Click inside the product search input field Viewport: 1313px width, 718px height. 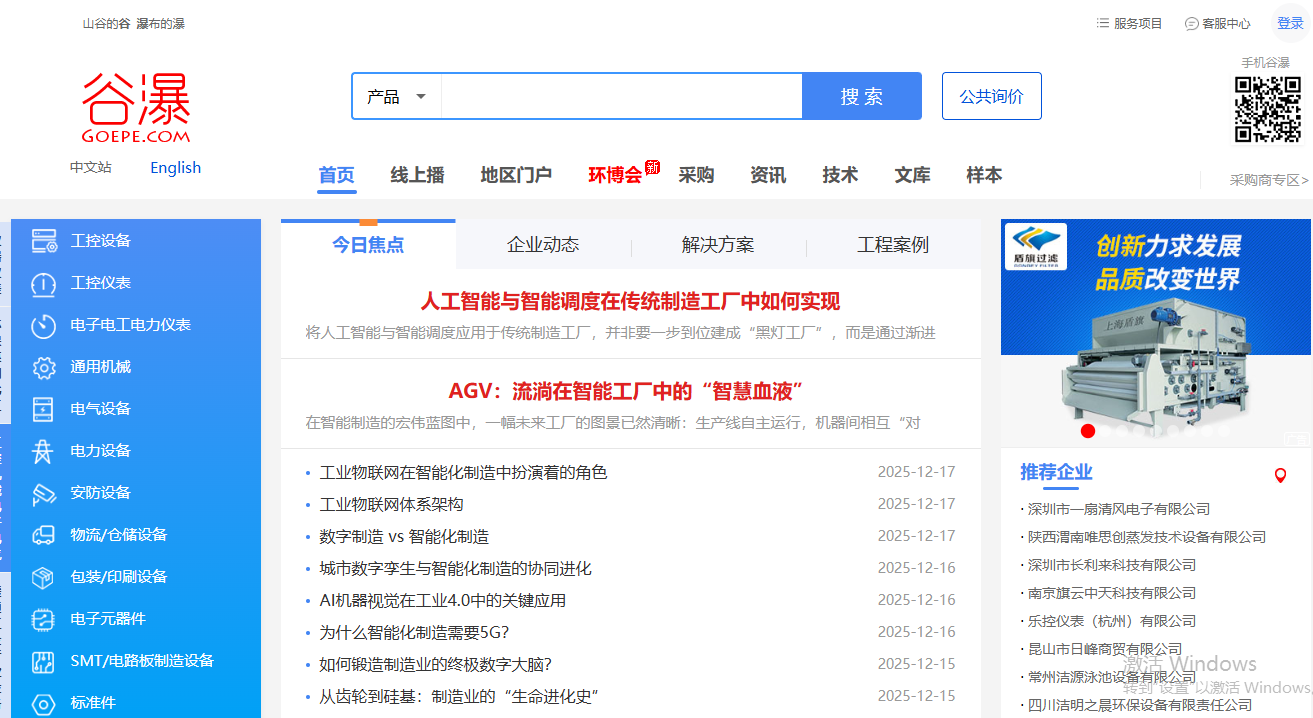coord(620,95)
